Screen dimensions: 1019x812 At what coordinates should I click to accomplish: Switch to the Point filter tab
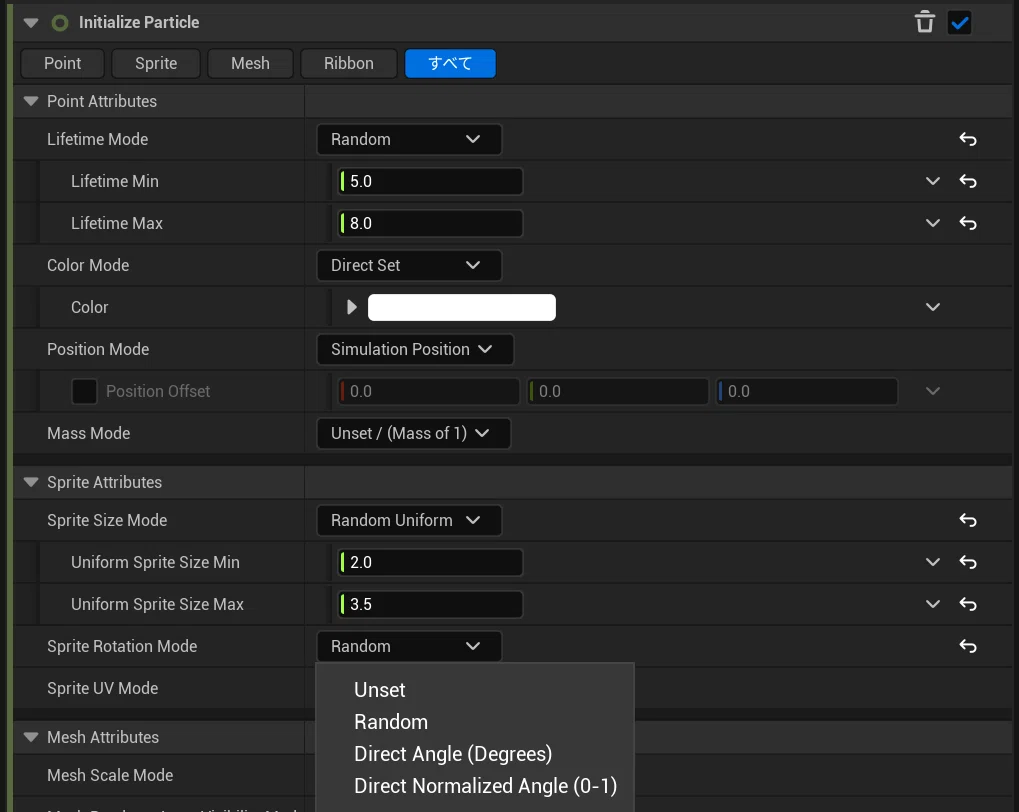coord(62,63)
